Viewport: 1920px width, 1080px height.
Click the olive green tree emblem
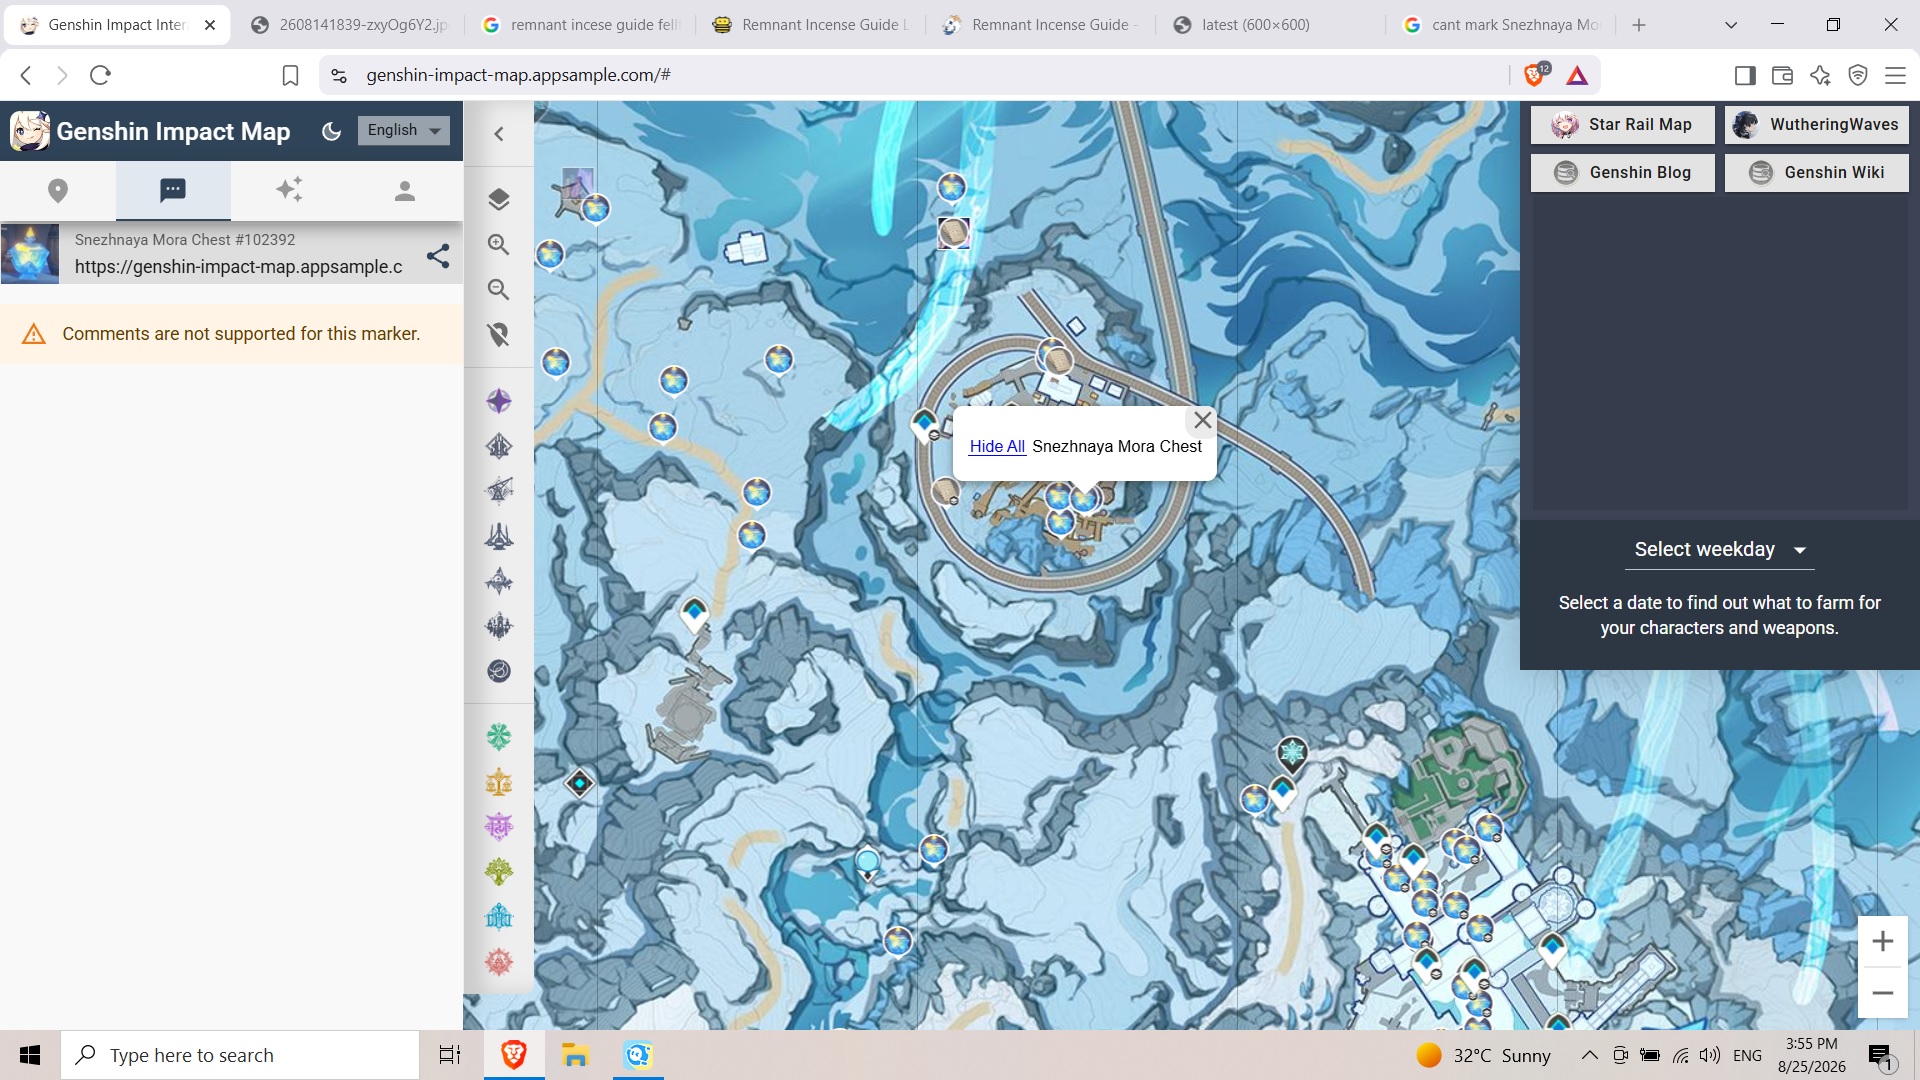point(499,872)
